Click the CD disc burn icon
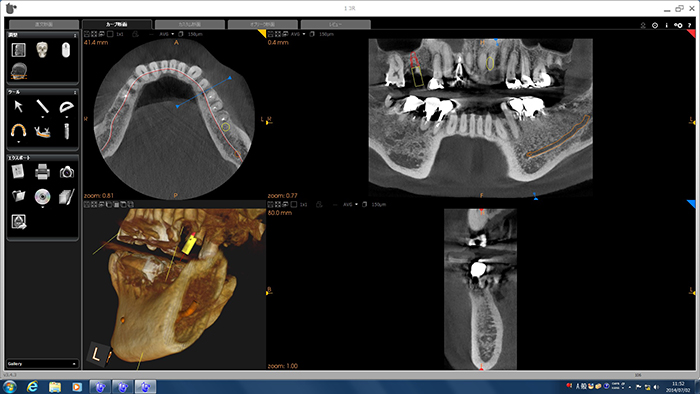Viewport: 700px width, 394px height. coord(42,196)
